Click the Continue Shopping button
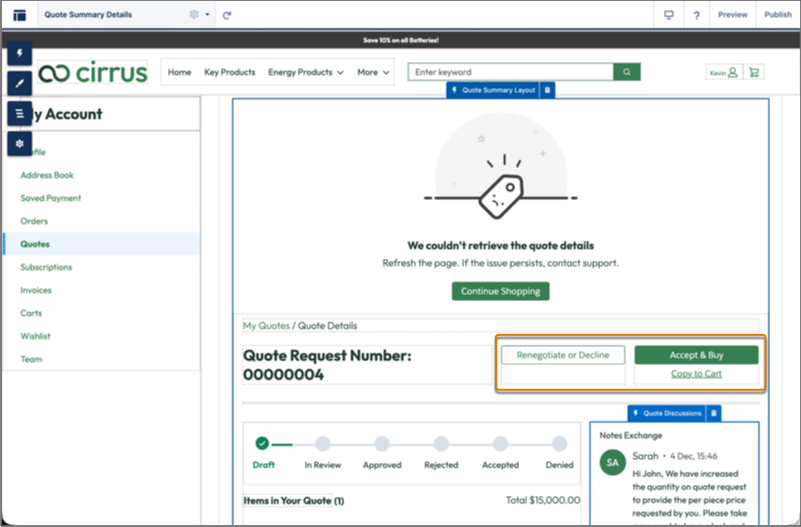The height and width of the screenshot is (527, 801). (501, 291)
